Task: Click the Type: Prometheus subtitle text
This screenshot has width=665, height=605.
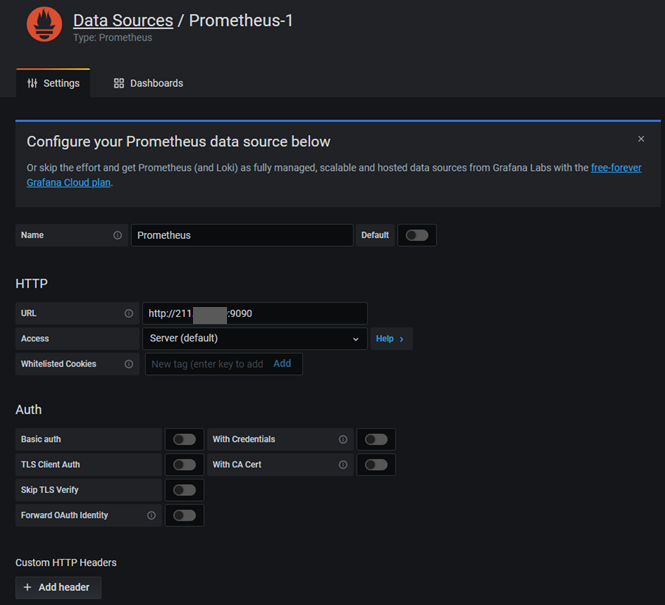Action: pos(112,38)
